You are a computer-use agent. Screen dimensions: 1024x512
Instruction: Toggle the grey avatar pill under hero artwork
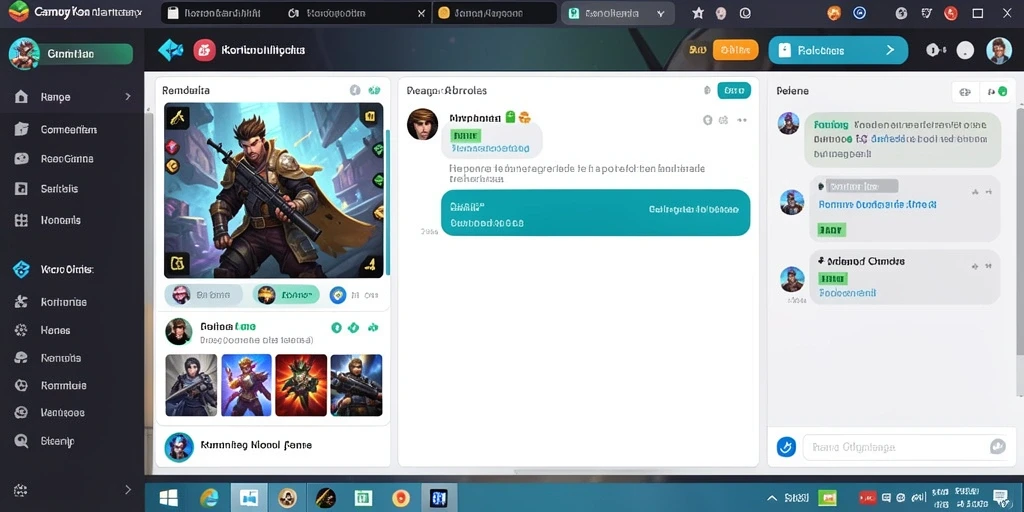click(203, 295)
